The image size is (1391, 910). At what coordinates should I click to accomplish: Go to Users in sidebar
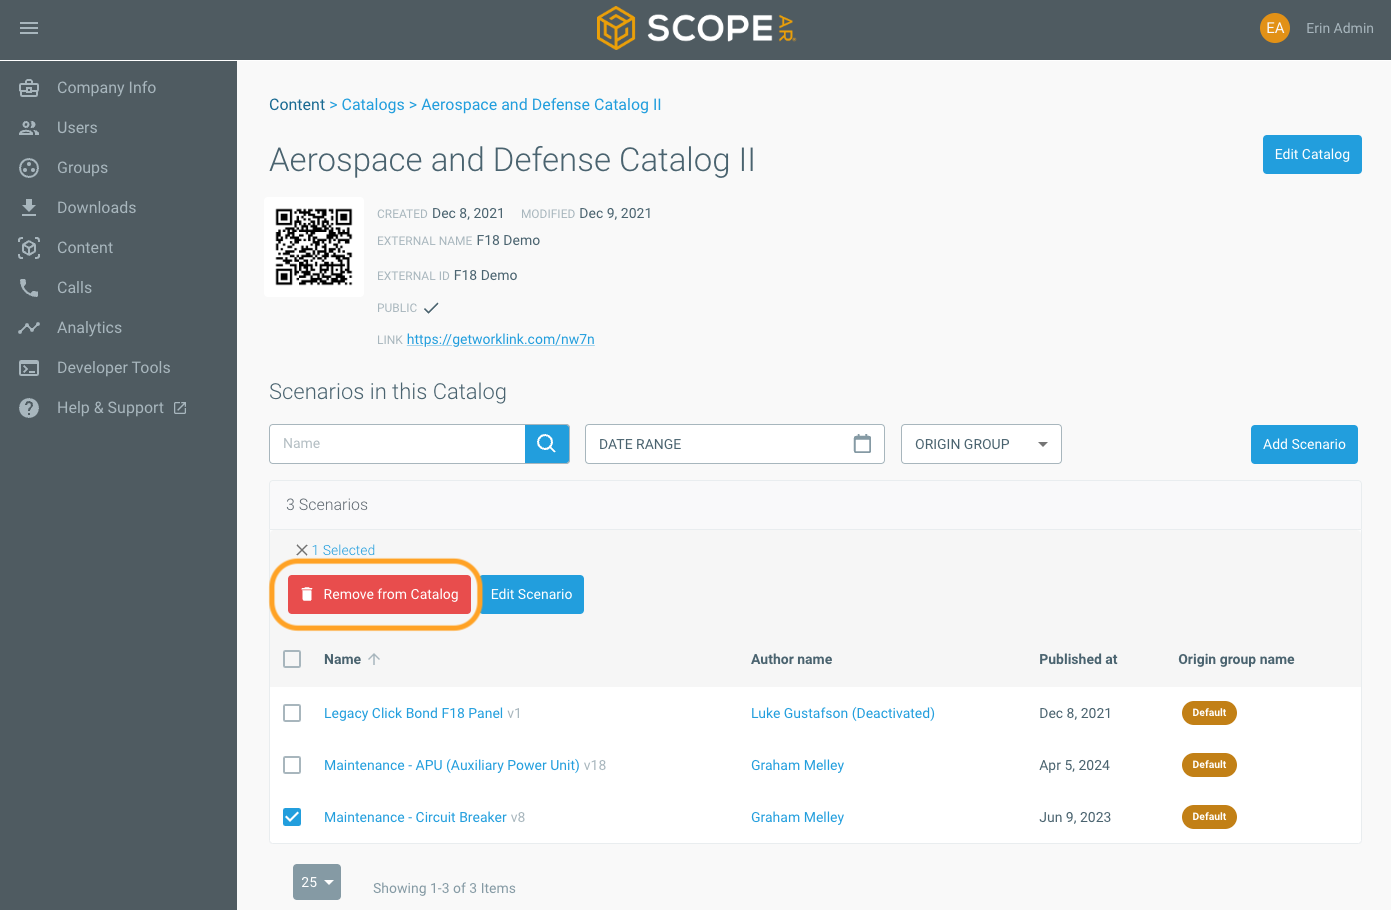point(77,128)
